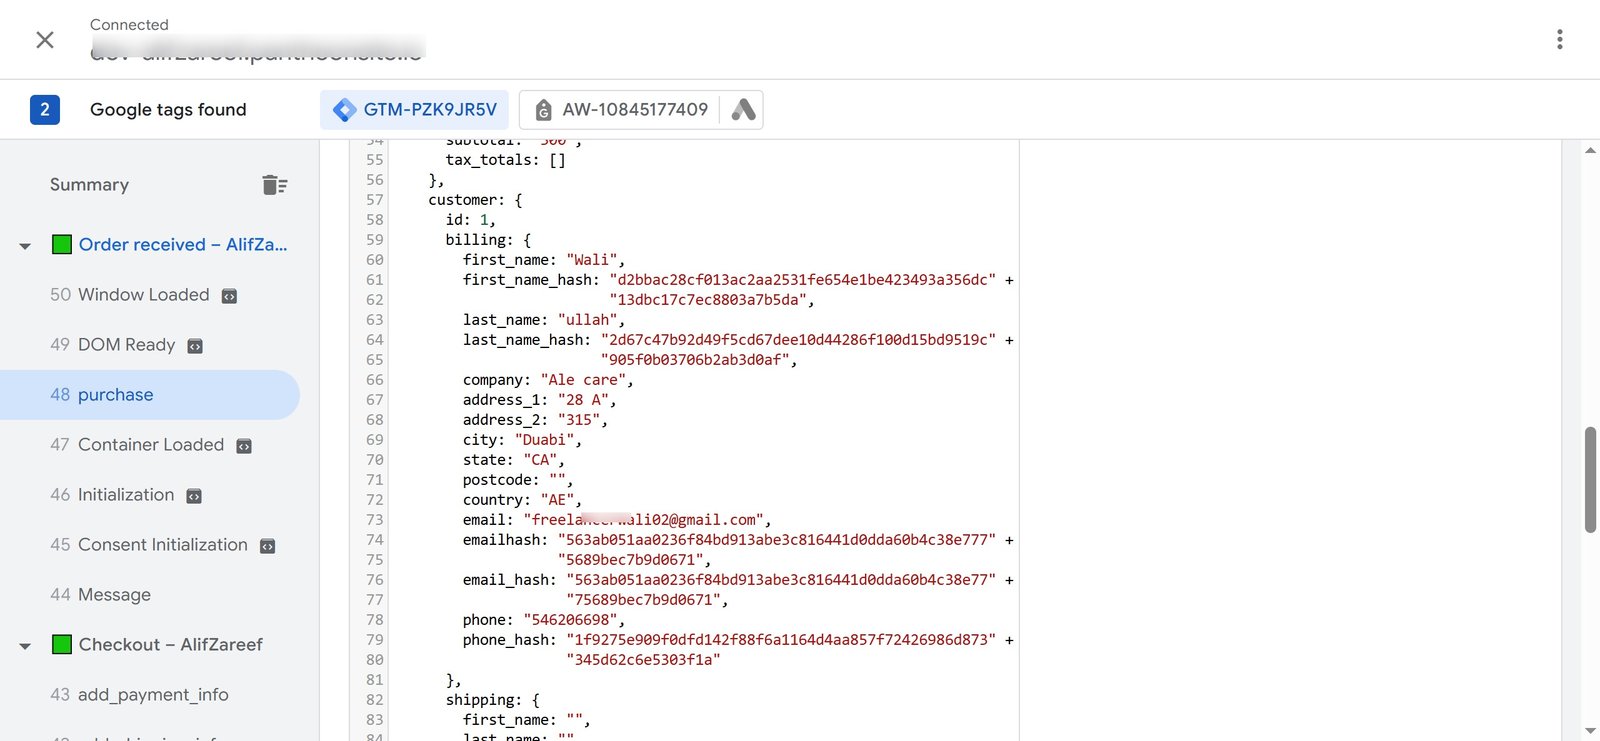Select event 43 add_payment_info
The width and height of the screenshot is (1600, 741).
click(139, 695)
